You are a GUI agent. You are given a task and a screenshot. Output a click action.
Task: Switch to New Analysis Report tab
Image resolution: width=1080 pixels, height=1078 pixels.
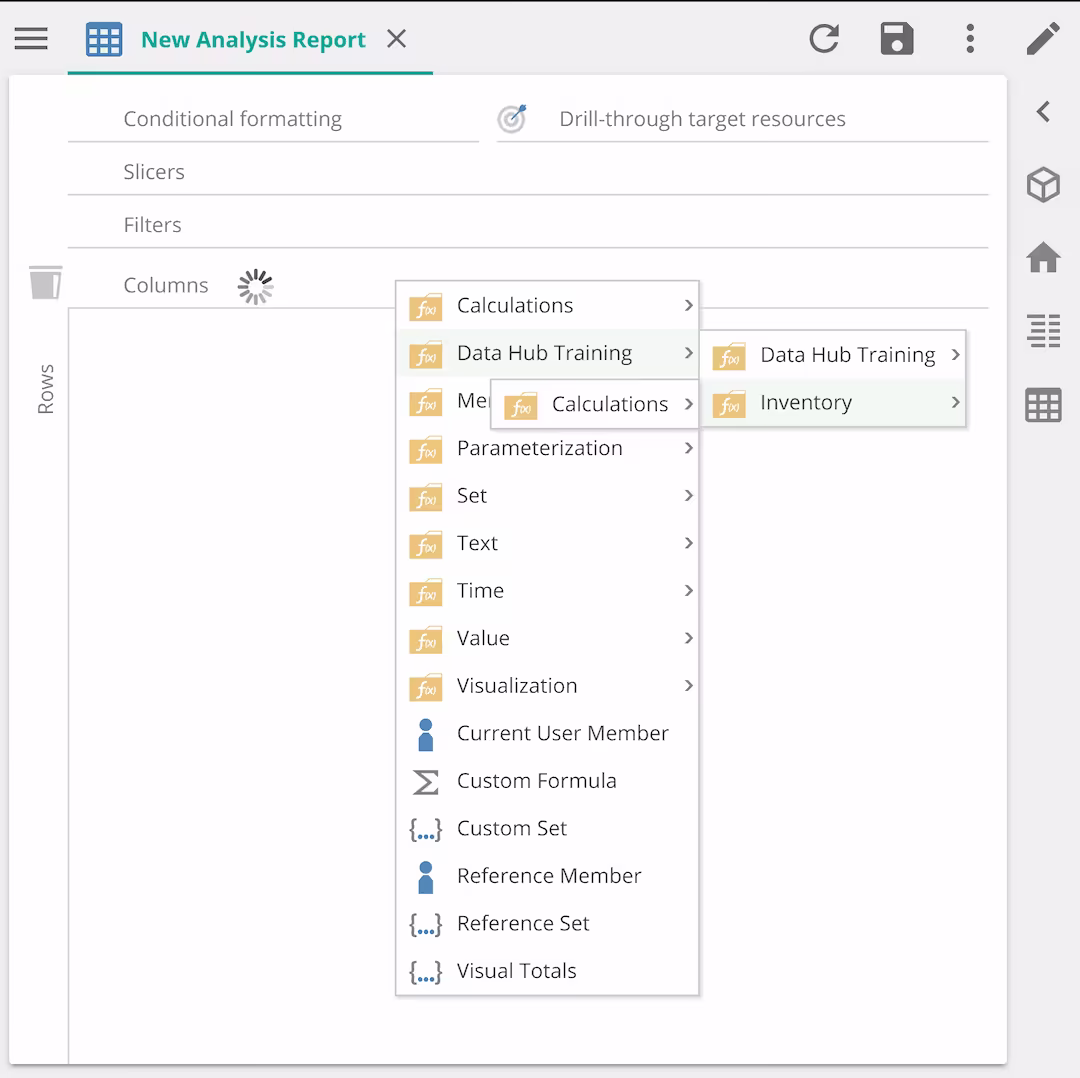pos(253,40)
